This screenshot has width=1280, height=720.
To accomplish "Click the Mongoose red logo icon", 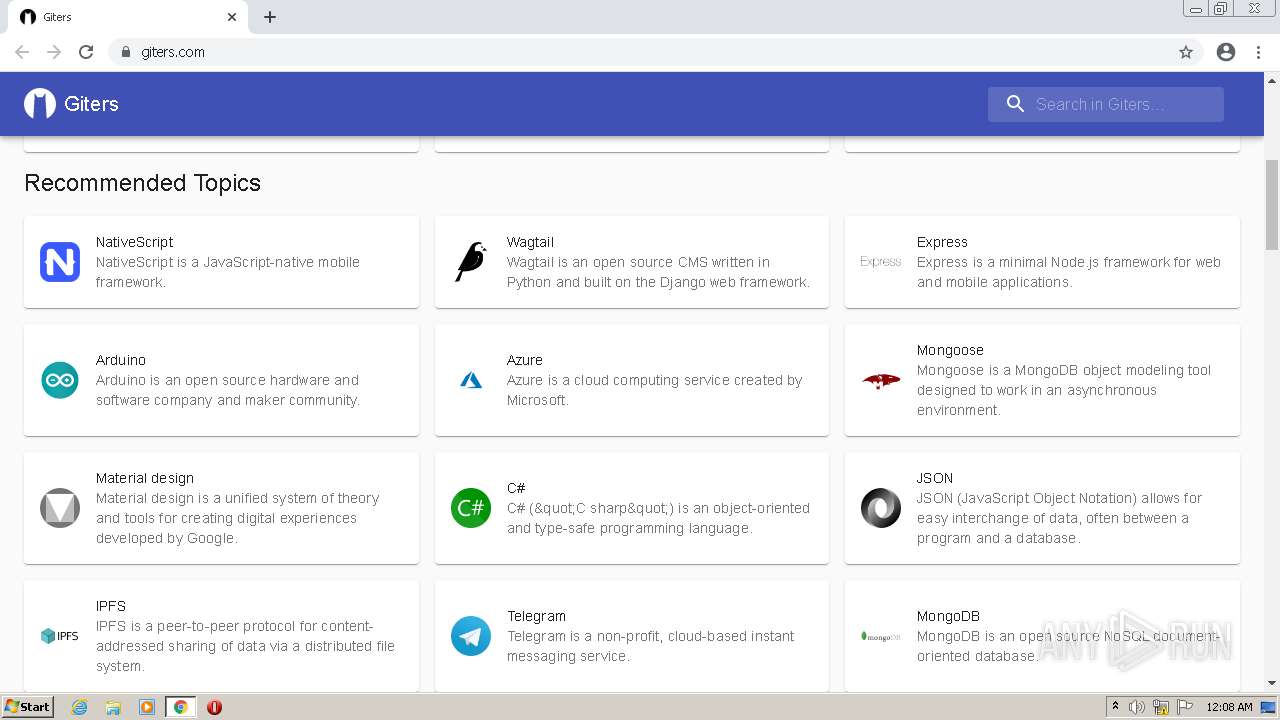I will [x=881, y=380].
